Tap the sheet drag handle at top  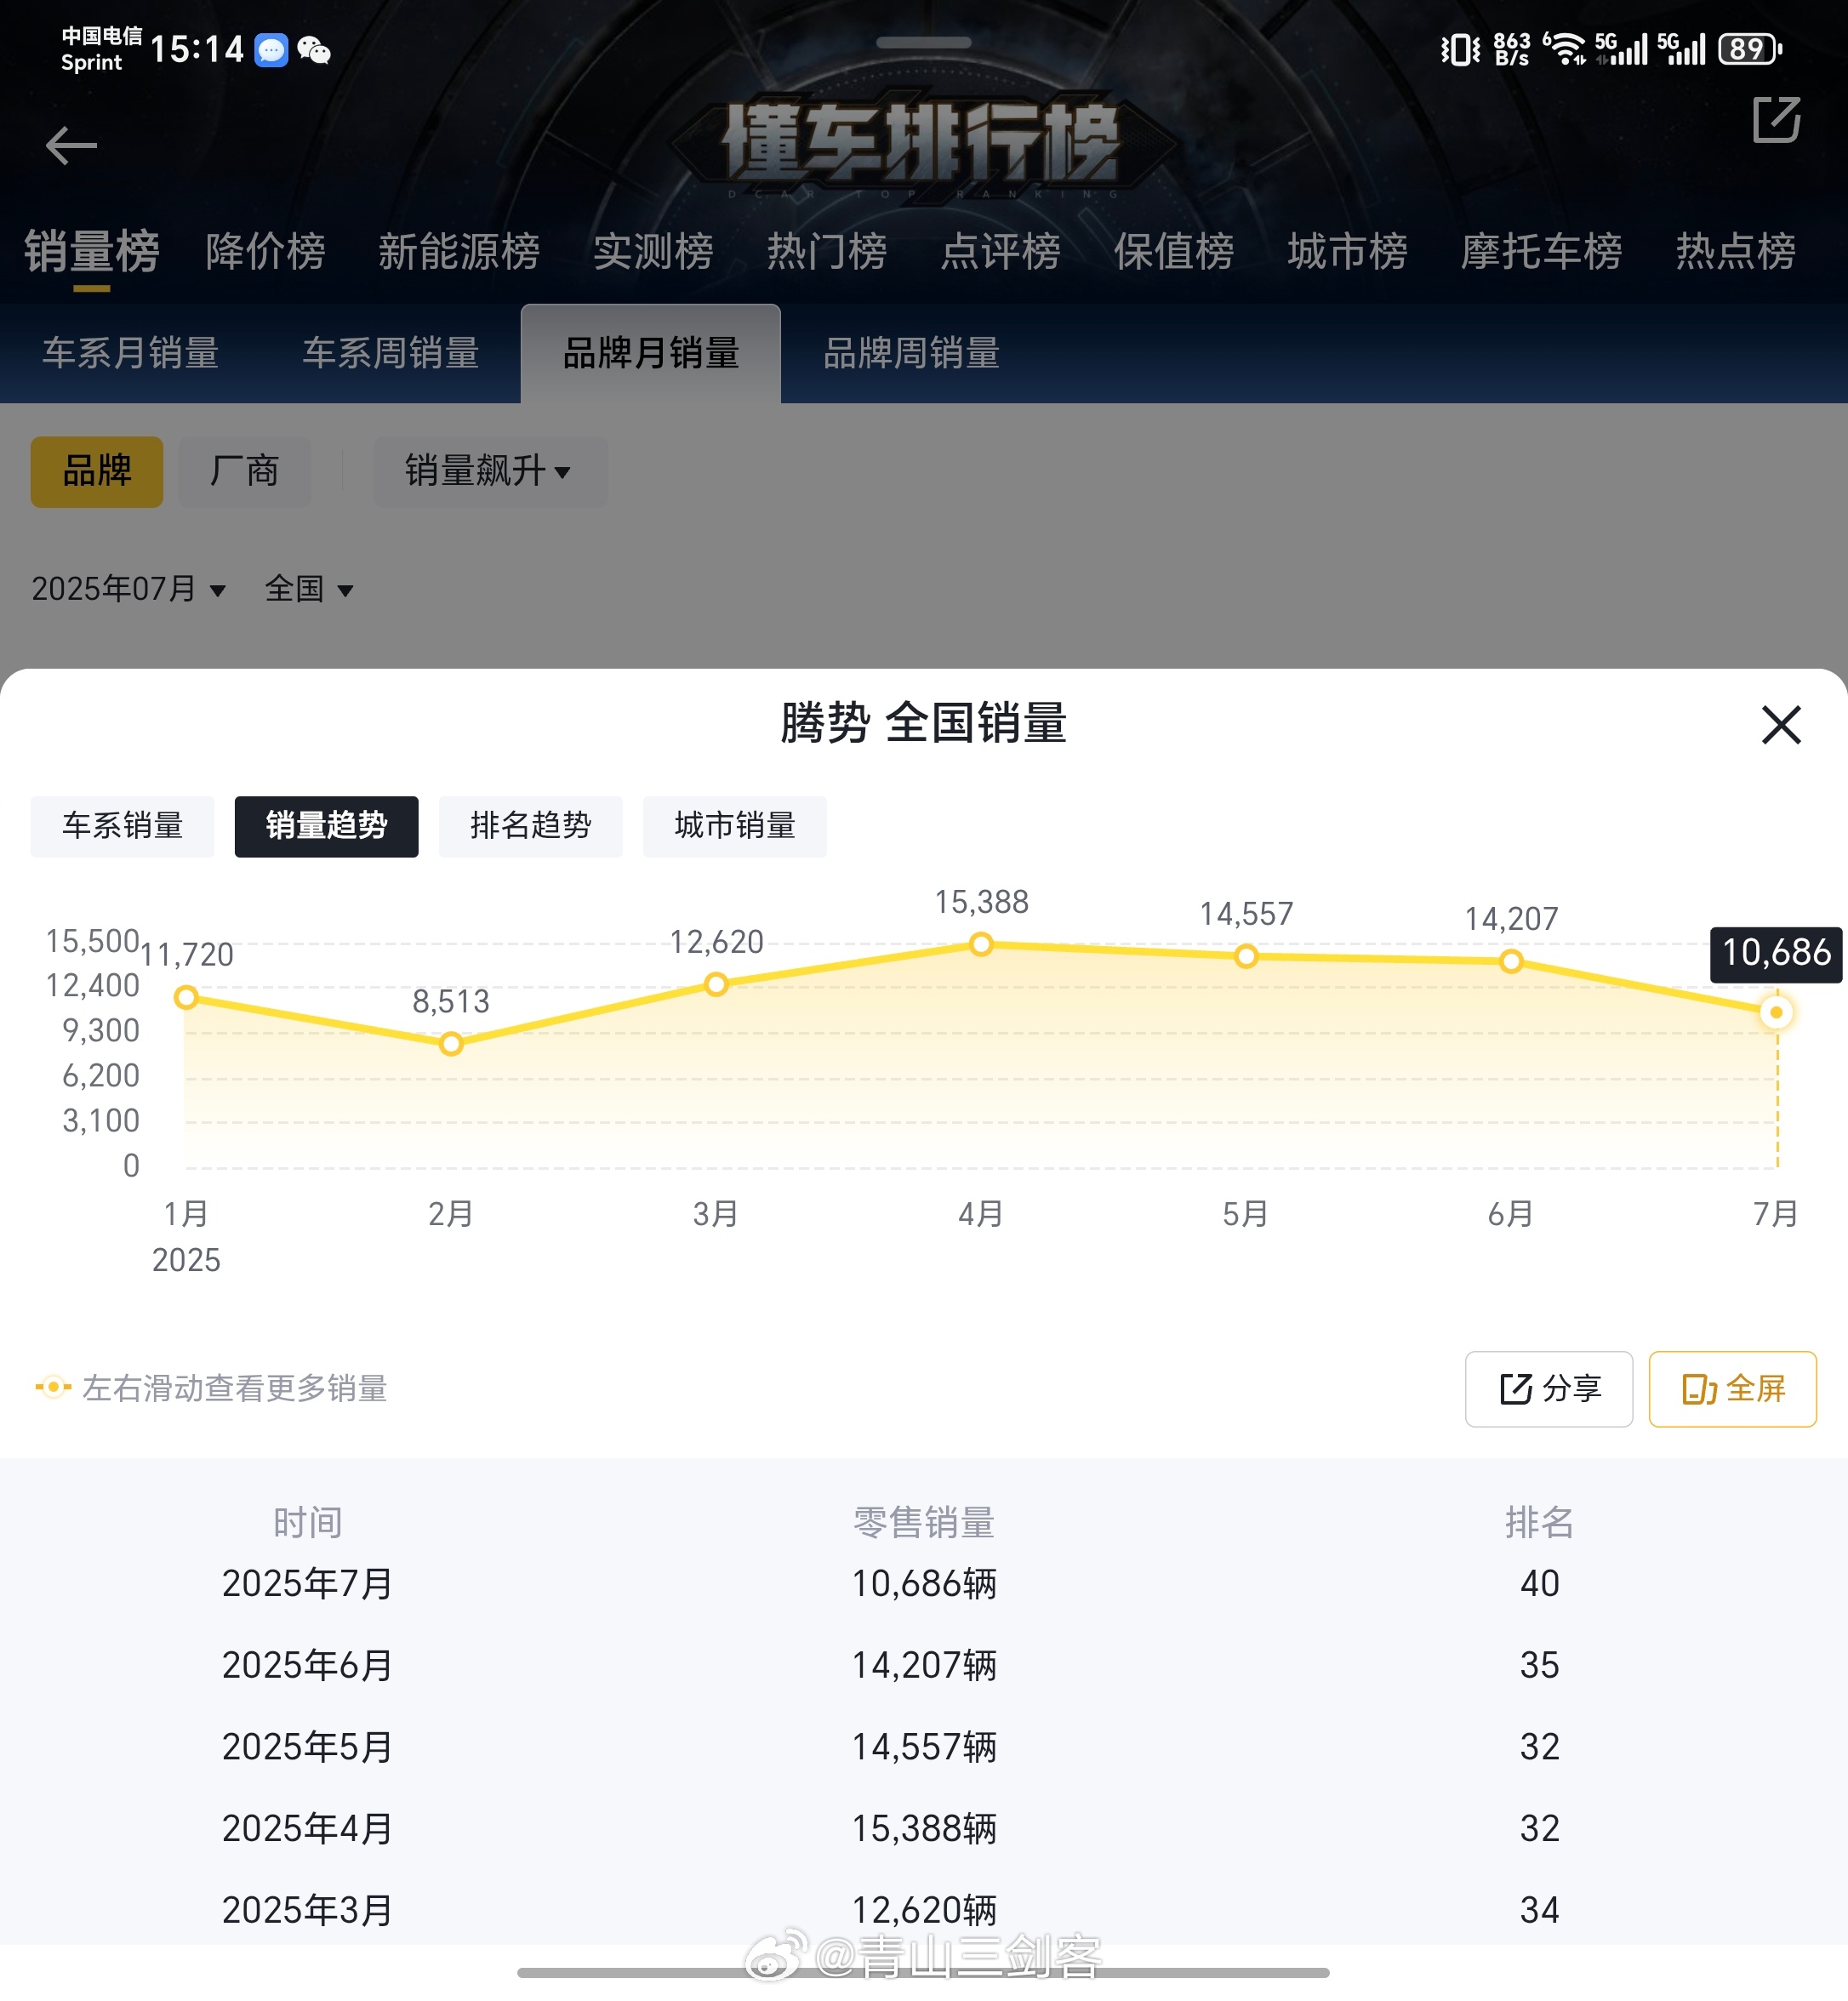923,42
